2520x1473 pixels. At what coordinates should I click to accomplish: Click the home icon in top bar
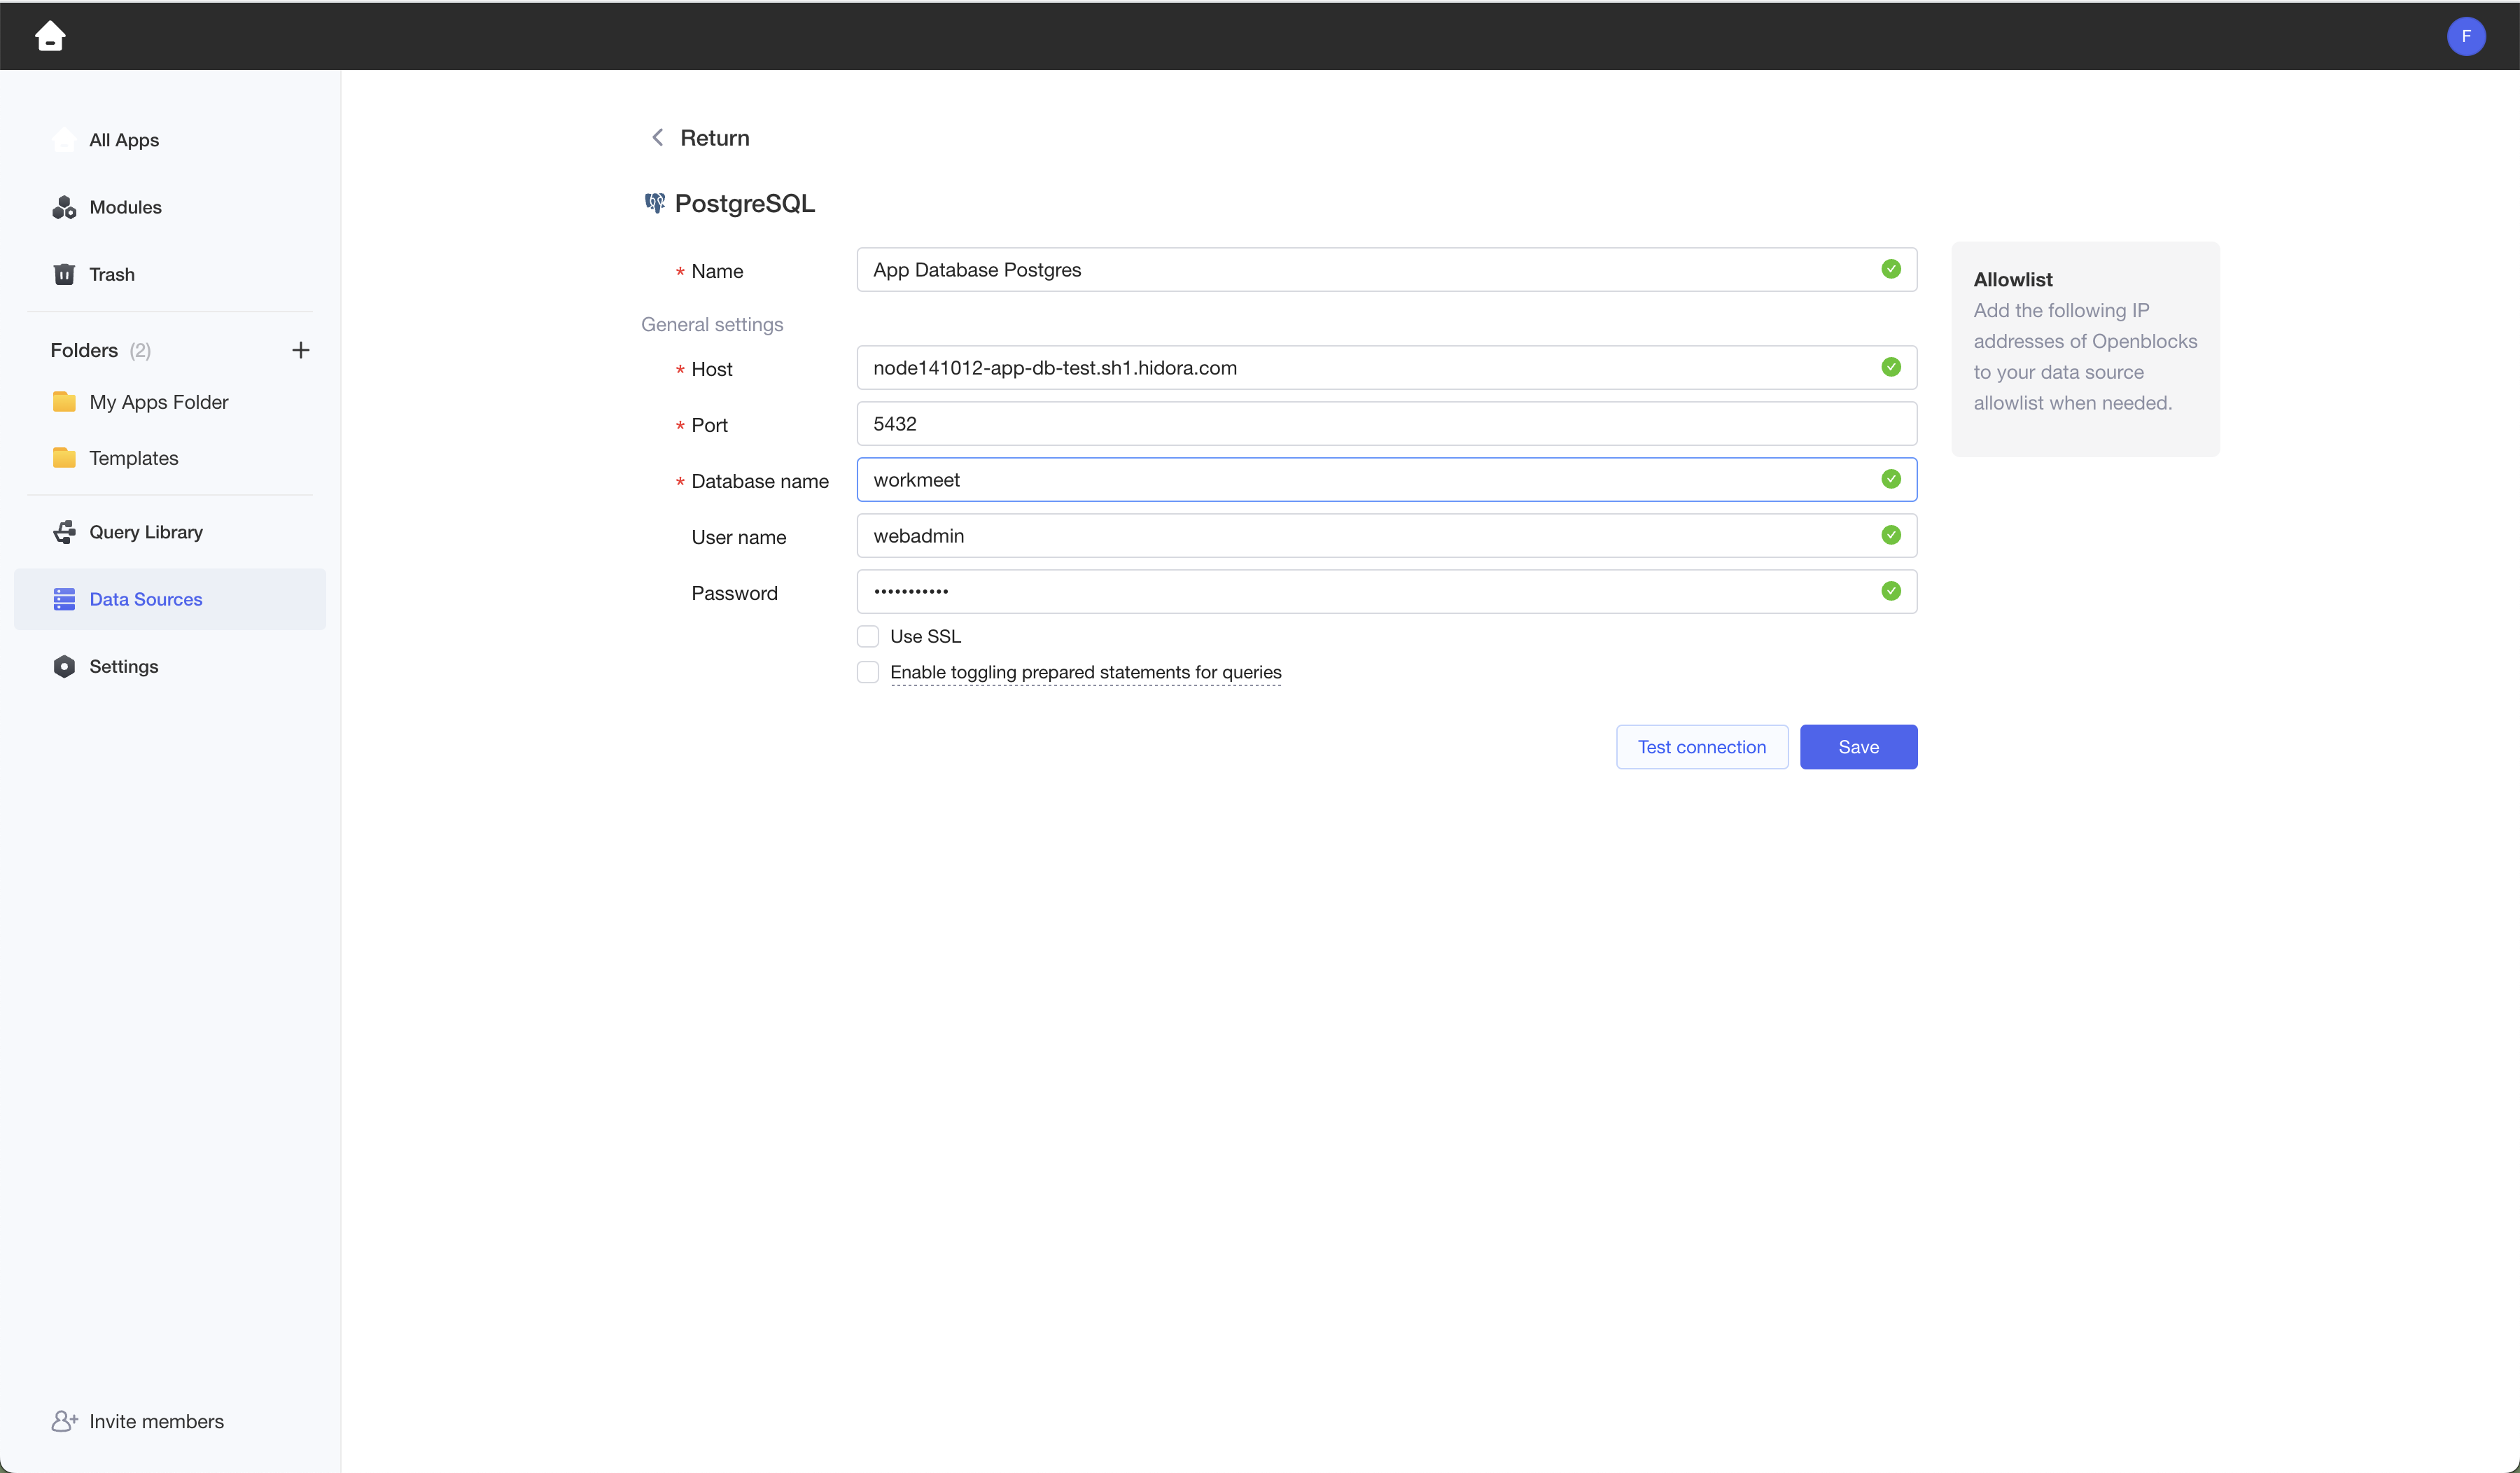pos(50,36)
